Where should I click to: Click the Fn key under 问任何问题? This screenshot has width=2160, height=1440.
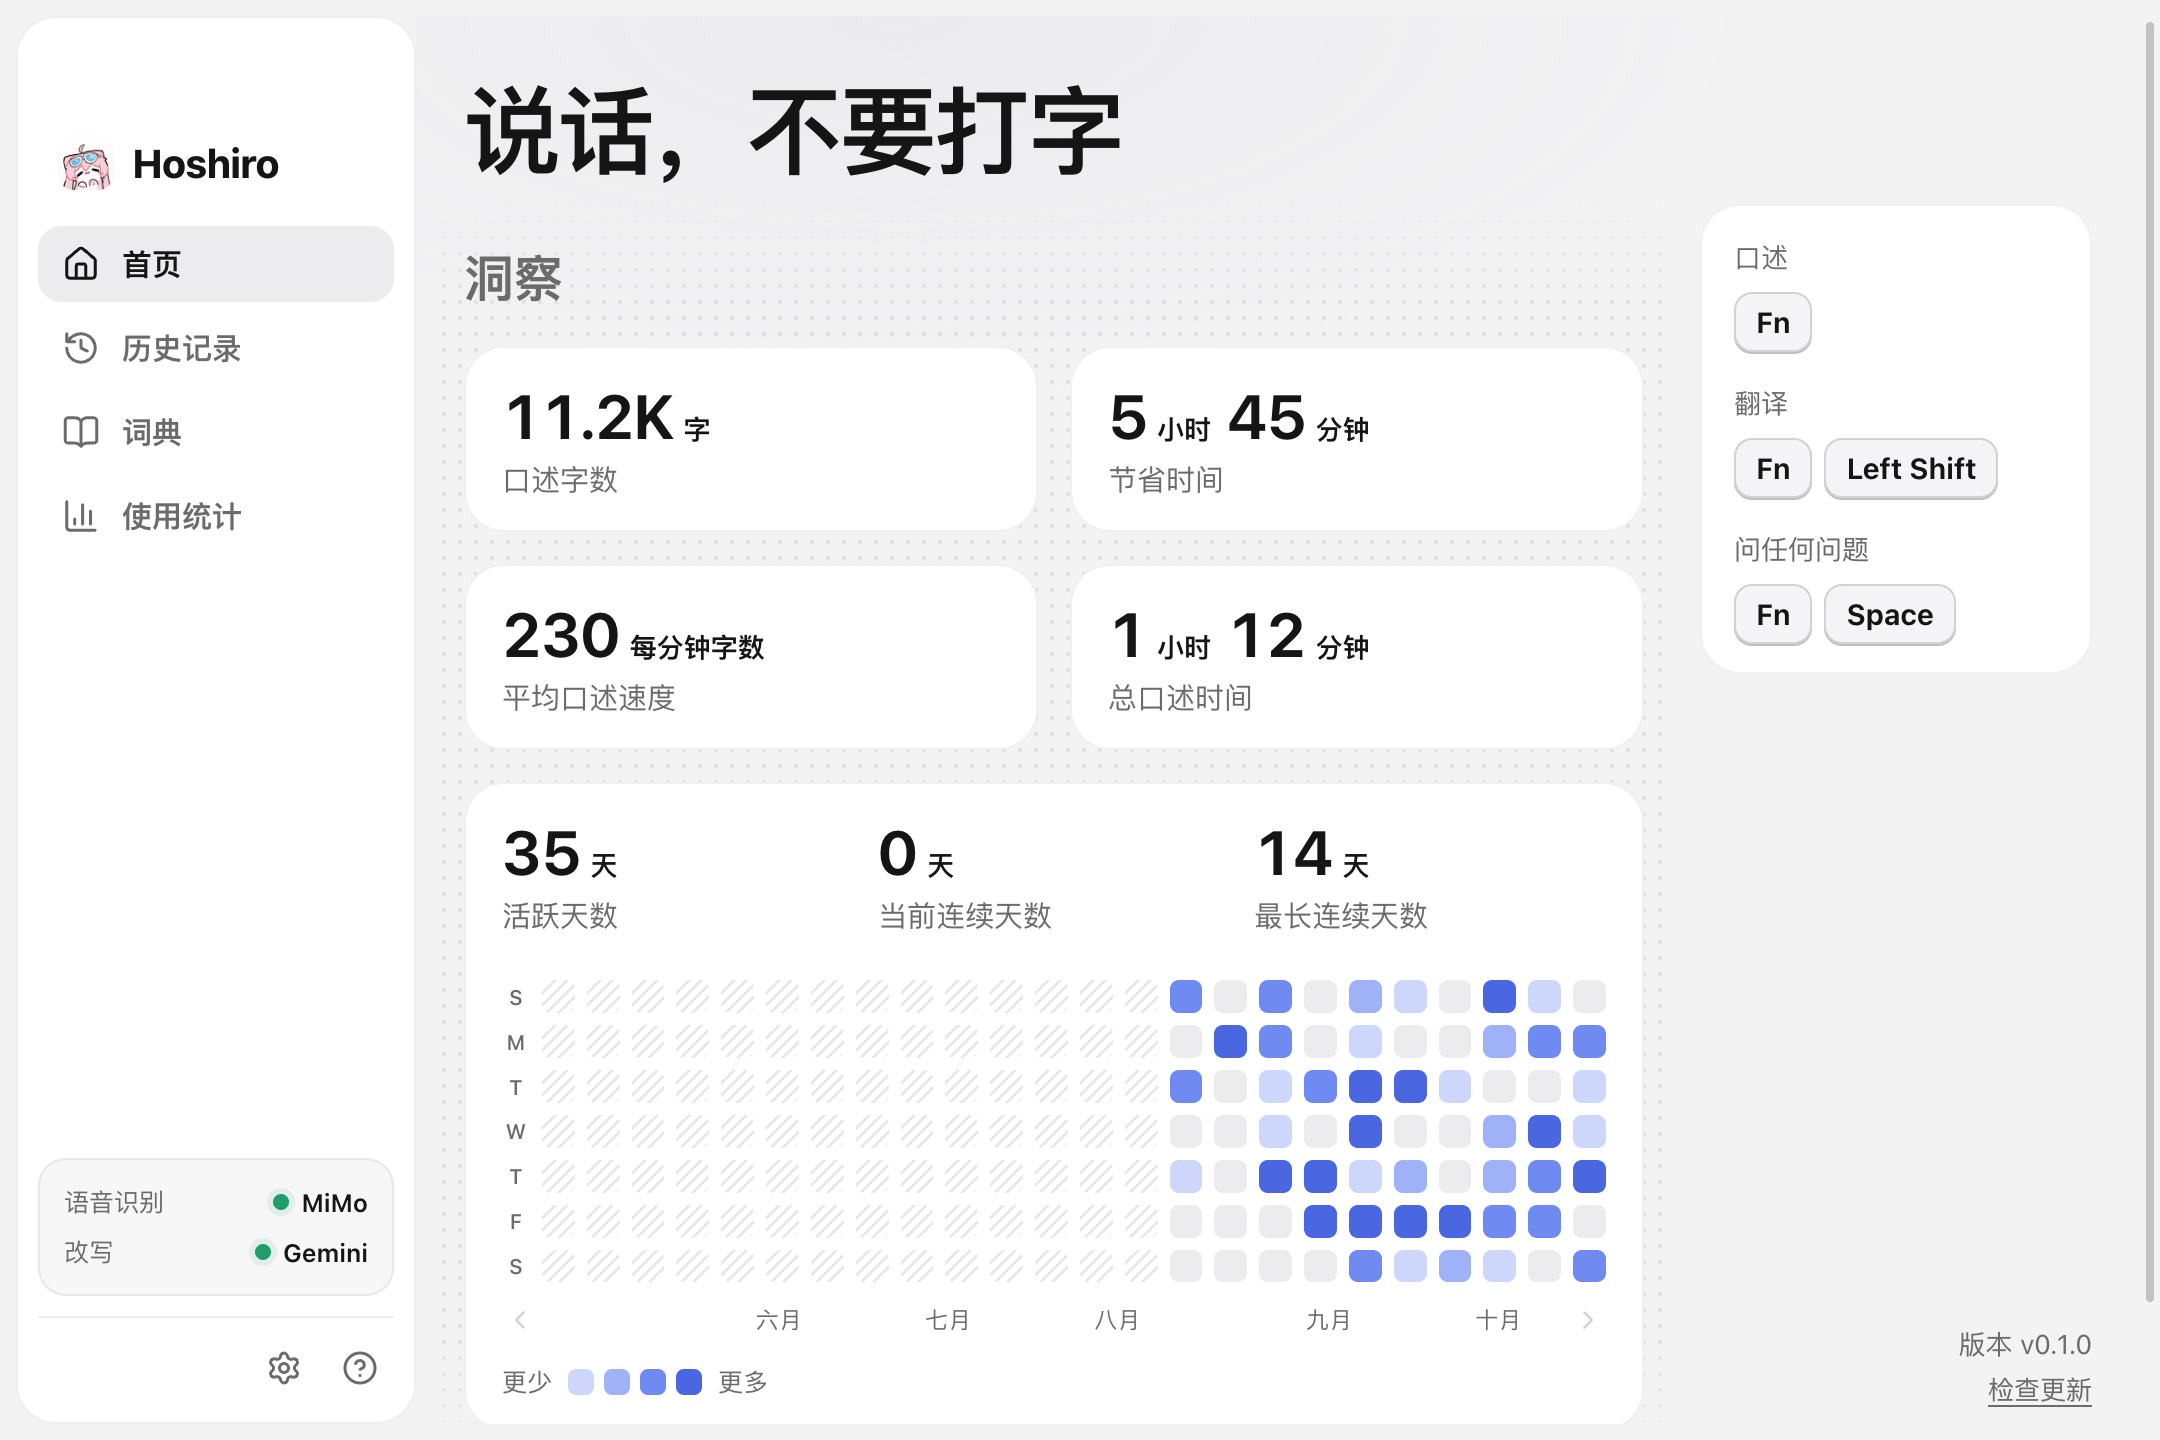1772,615
